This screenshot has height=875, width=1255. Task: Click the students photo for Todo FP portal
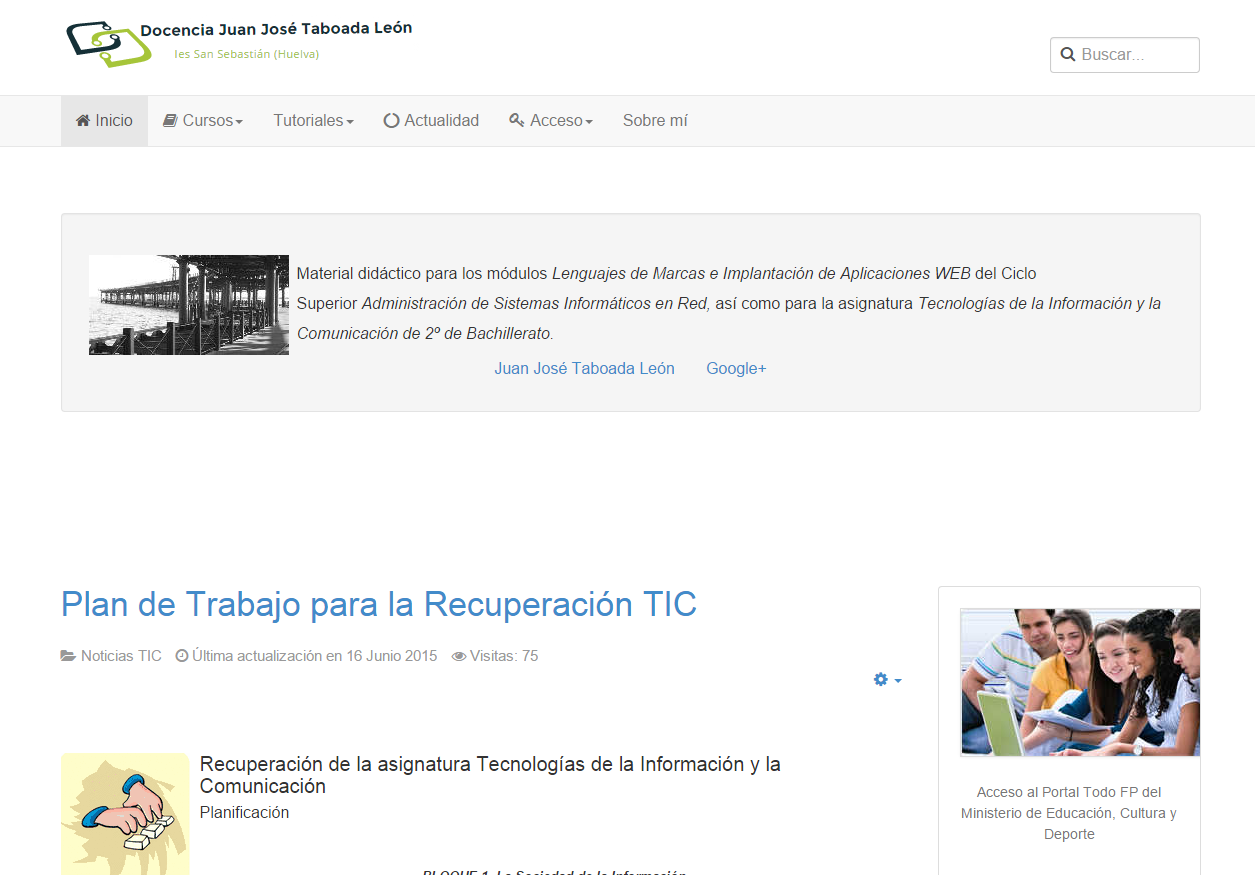1079,682
